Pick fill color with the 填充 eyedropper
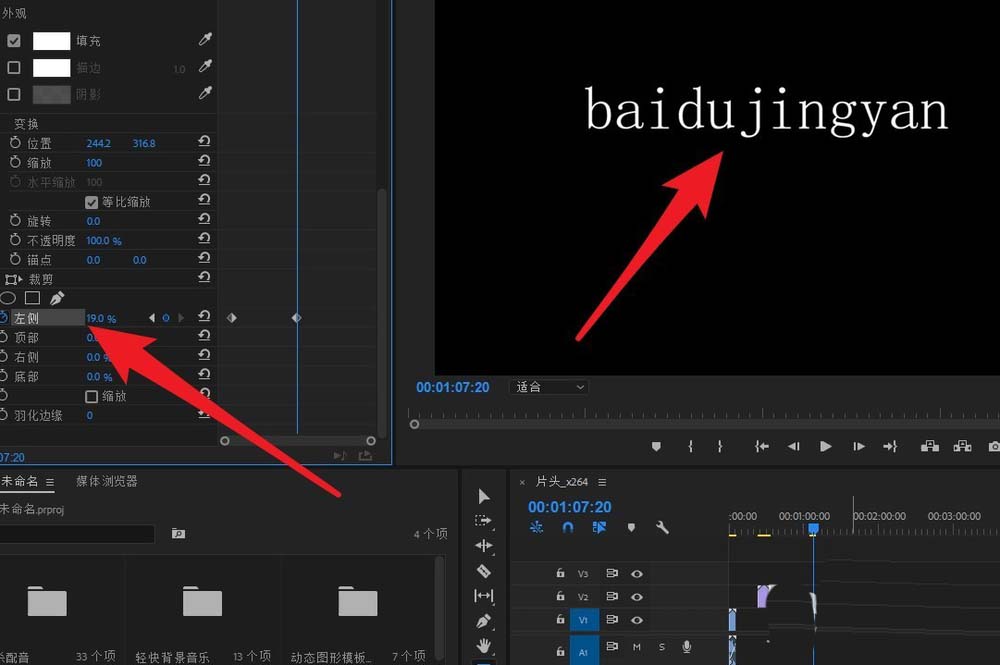 (x=205, y=40)
